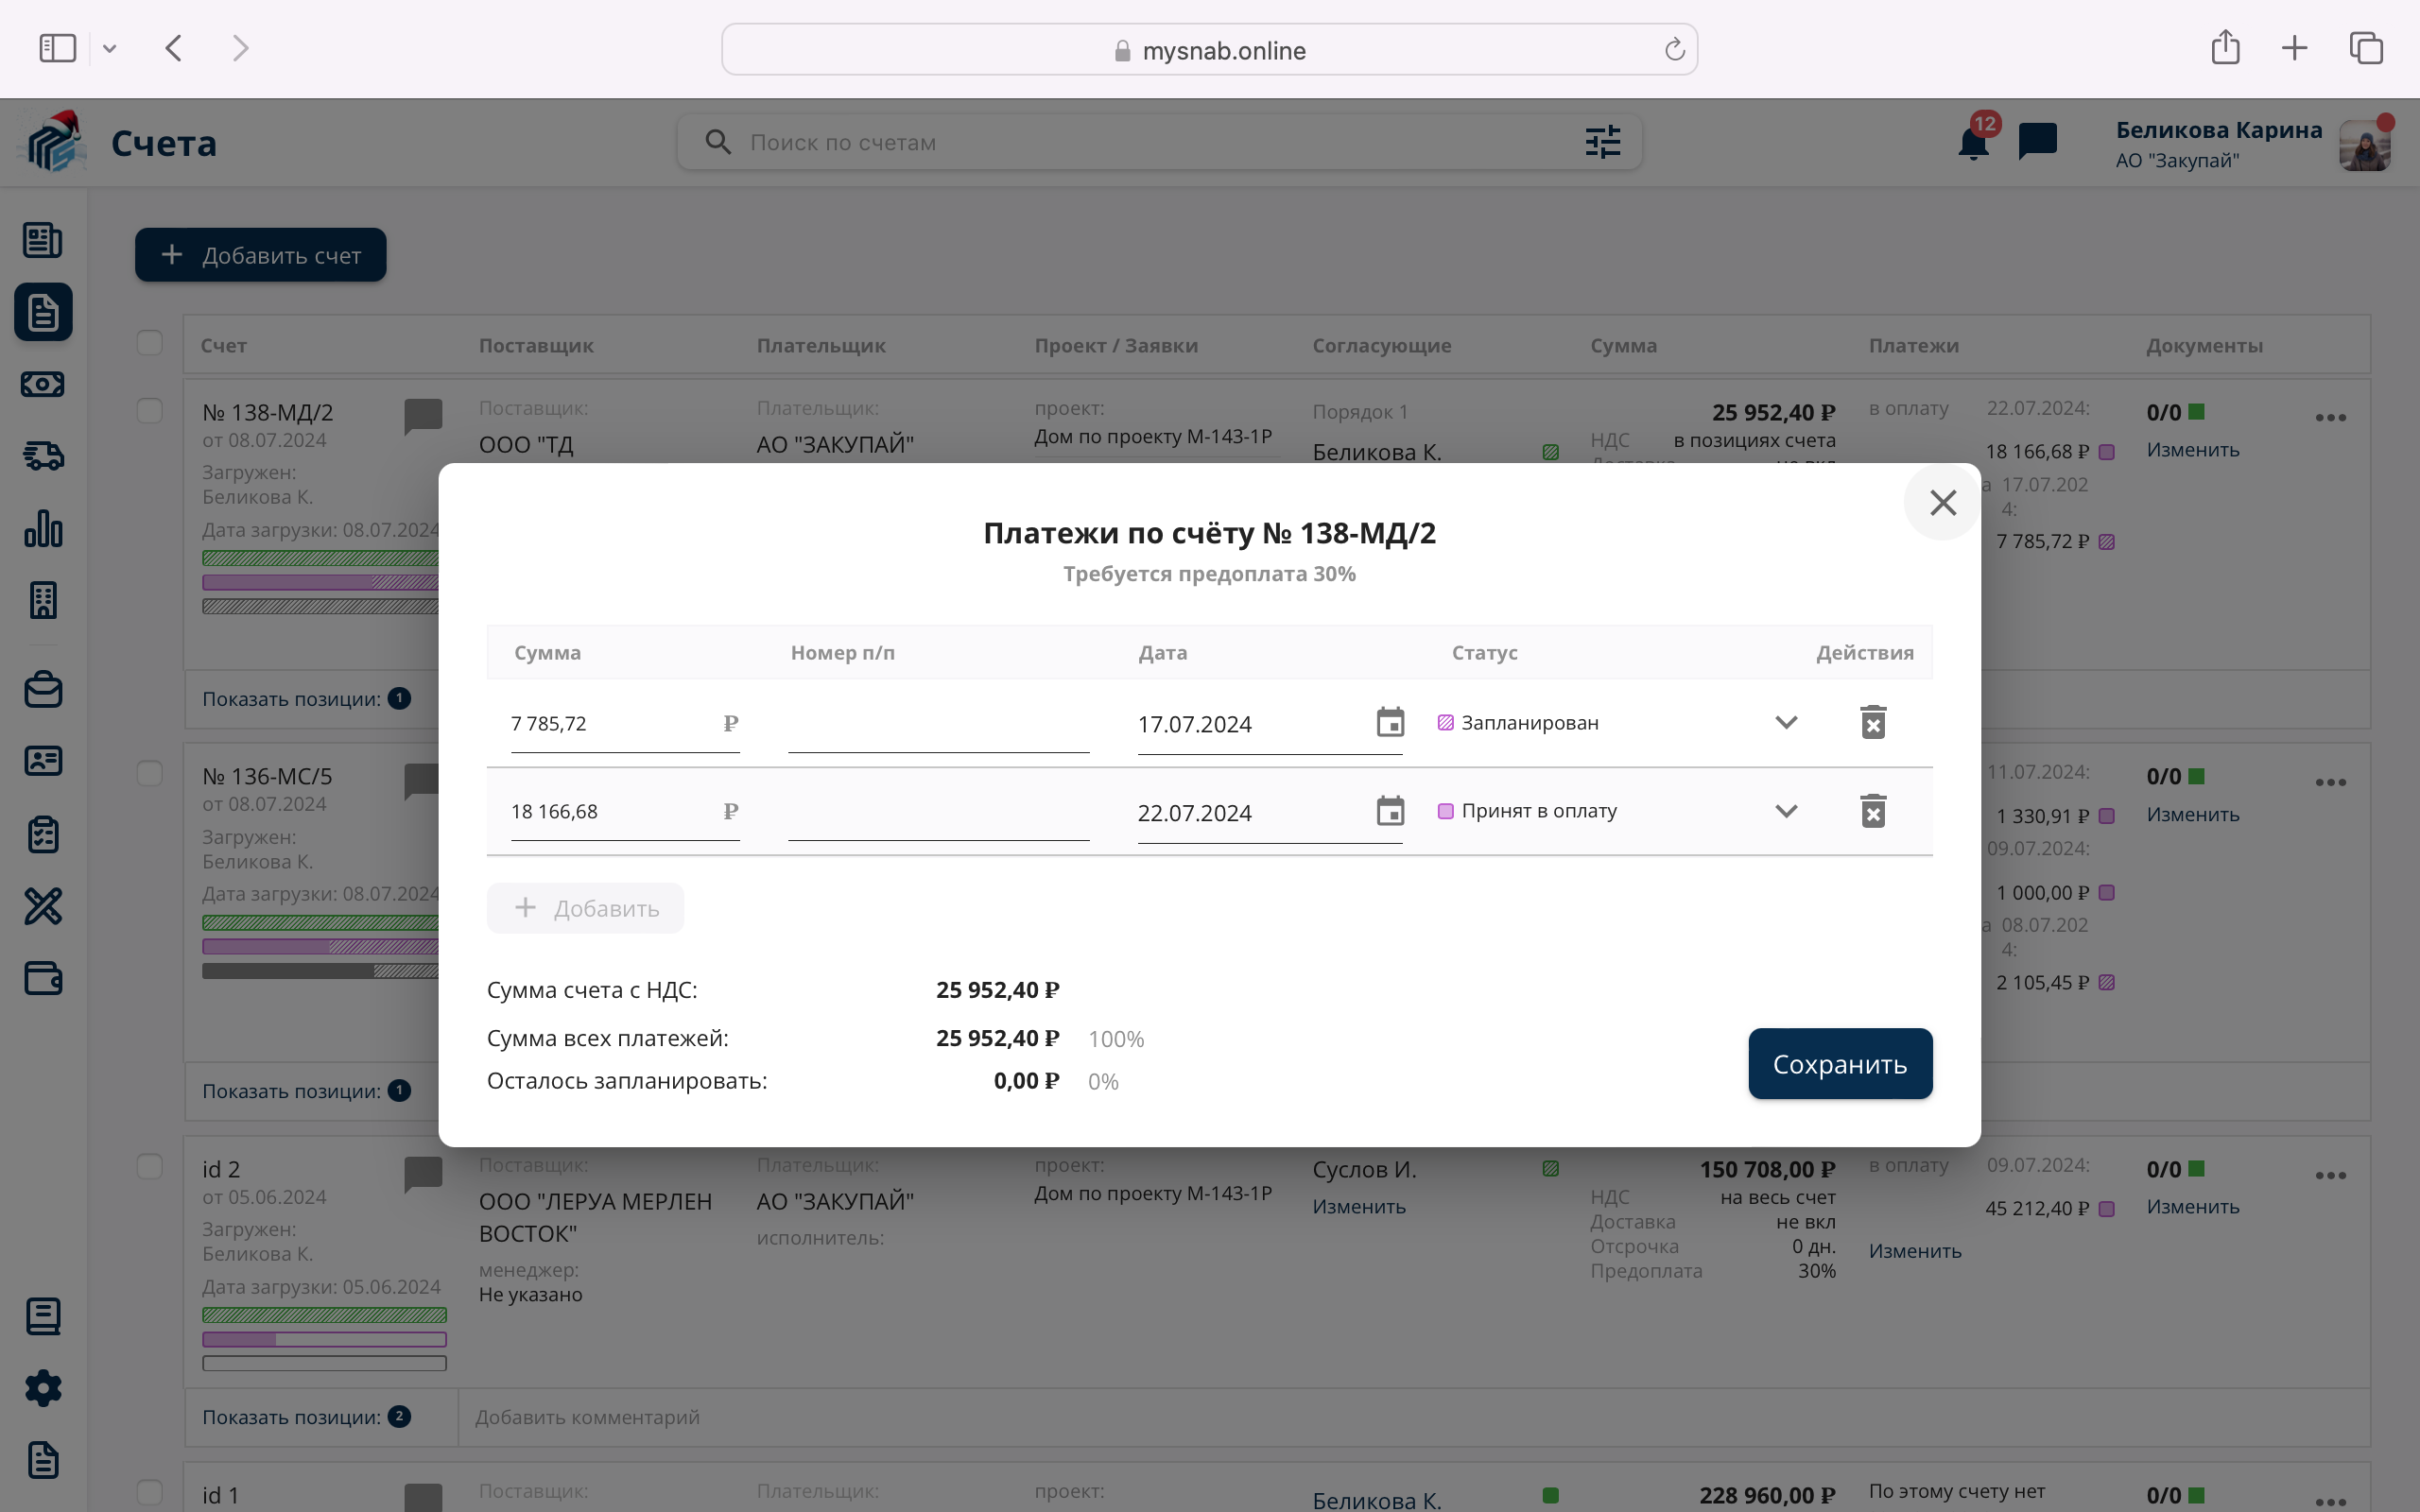Tick the checkbox for invoice id 2
Image resolution: width=2420 pixels, height=1512 pixels.
click(150, 1167)
